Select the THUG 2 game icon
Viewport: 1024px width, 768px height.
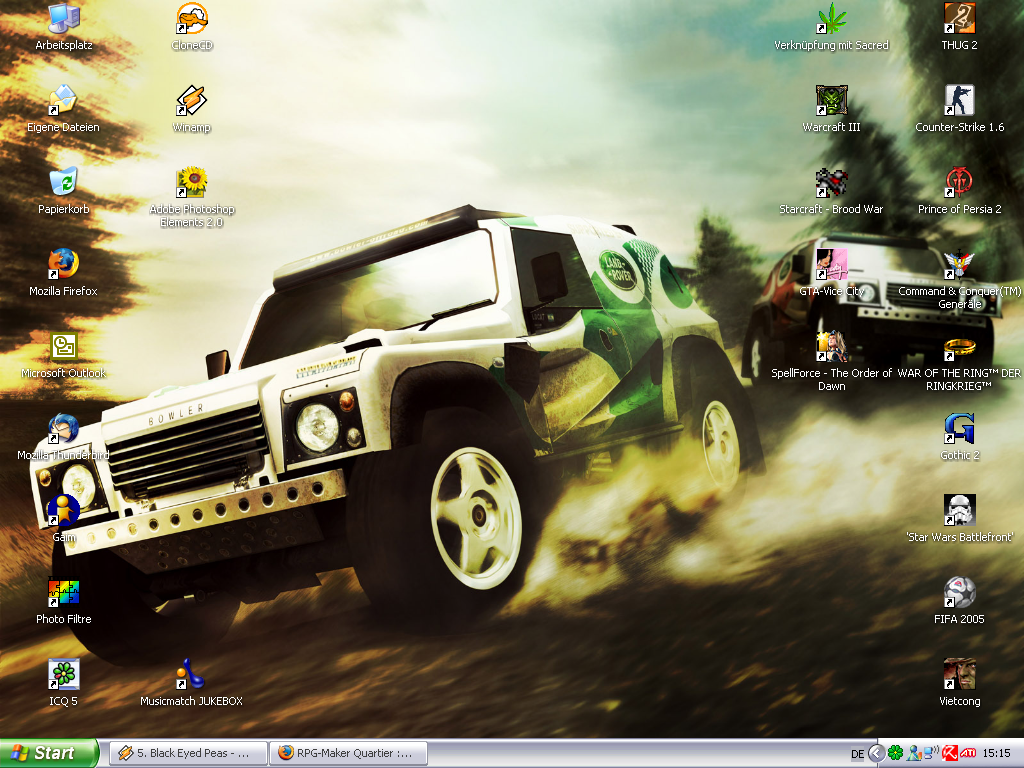pos(959,19)
